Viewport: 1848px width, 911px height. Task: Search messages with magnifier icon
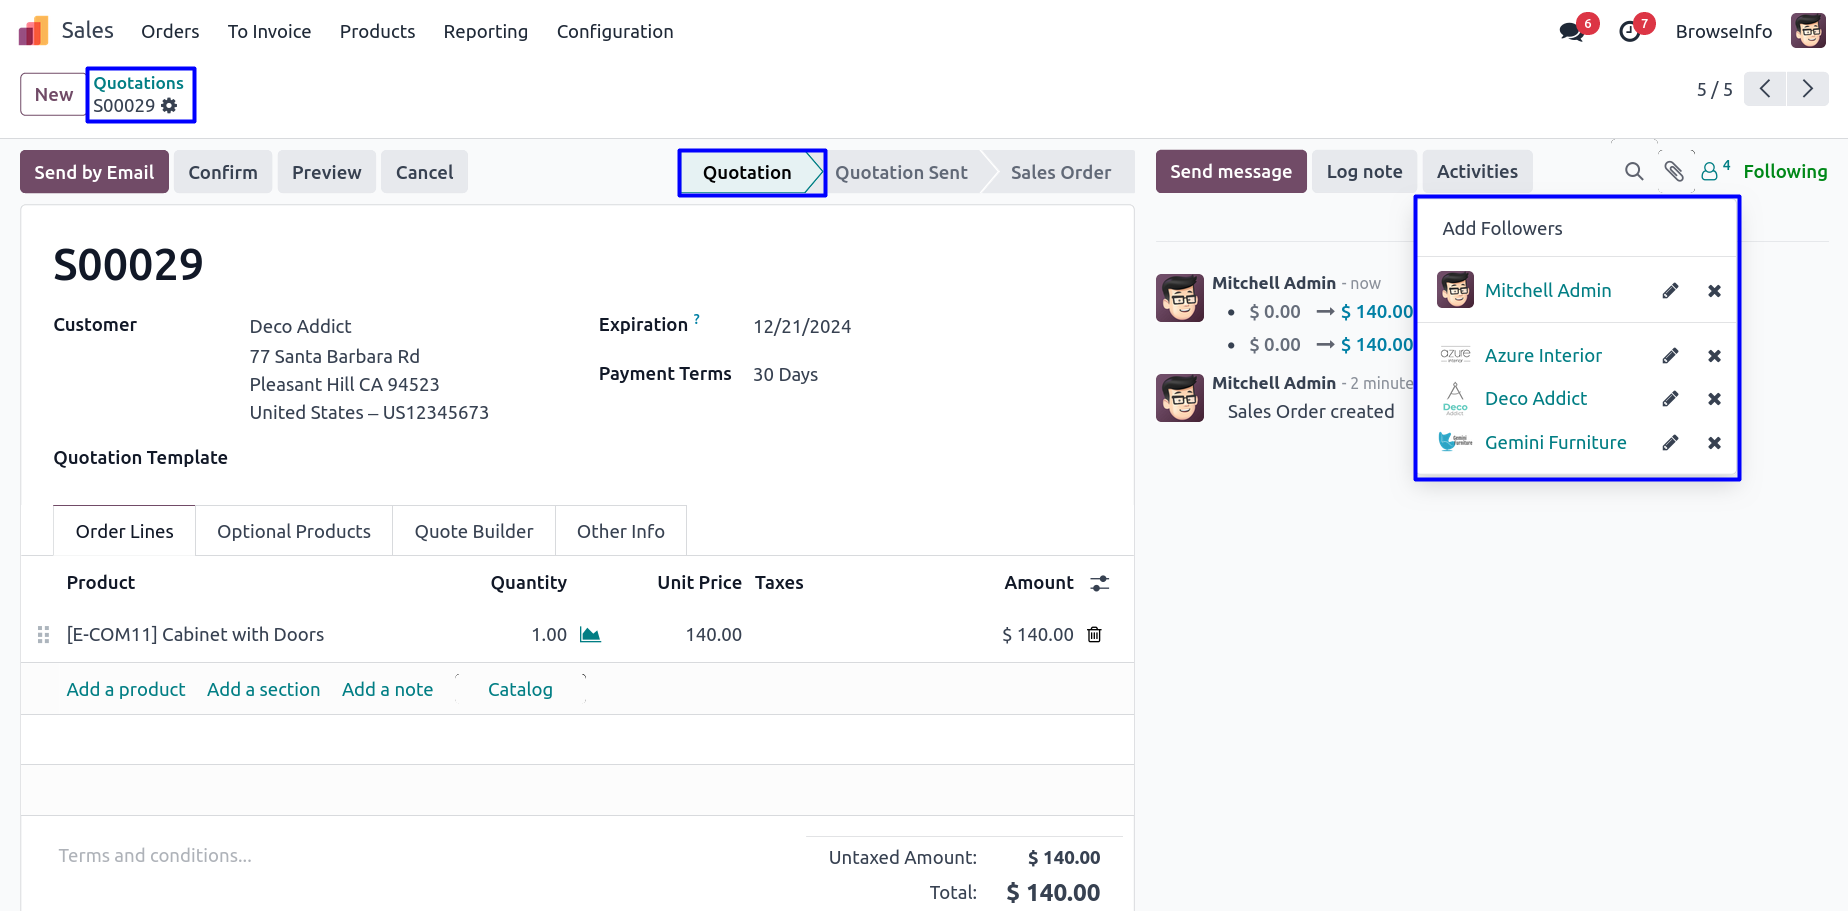(1634, 172)
